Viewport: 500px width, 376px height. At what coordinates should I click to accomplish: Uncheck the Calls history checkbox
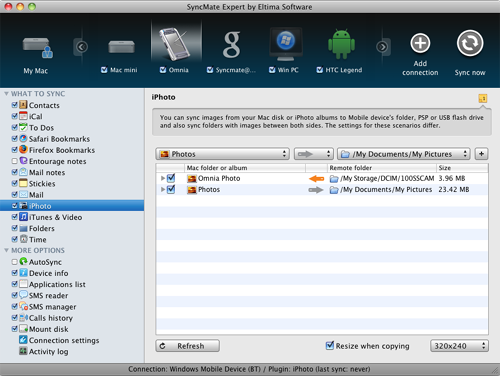tap(14, 318)
